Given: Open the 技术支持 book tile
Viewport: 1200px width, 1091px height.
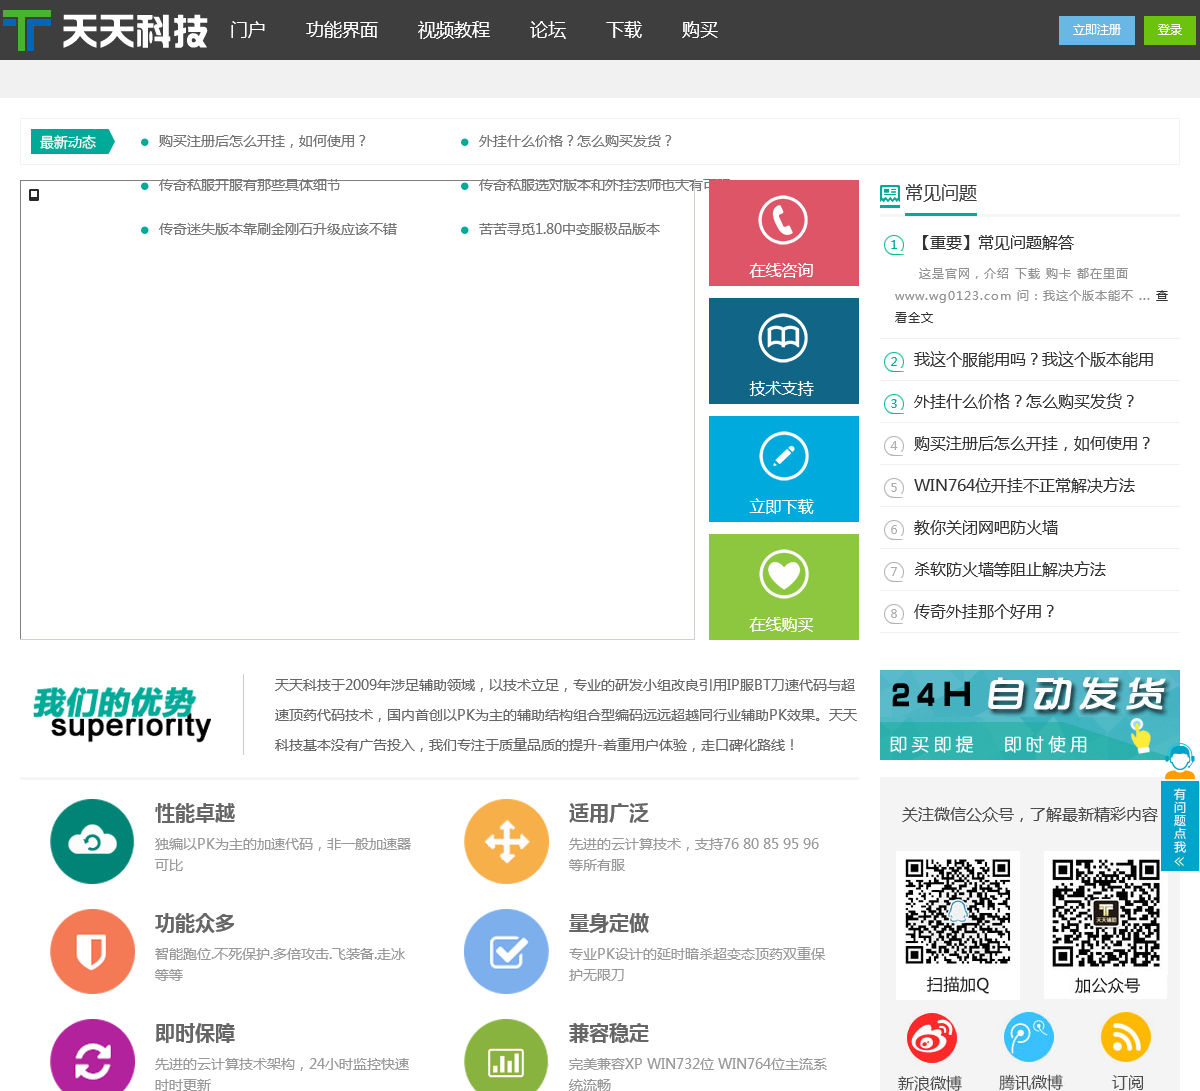Looking at the screenshot, I should (784, 351).
